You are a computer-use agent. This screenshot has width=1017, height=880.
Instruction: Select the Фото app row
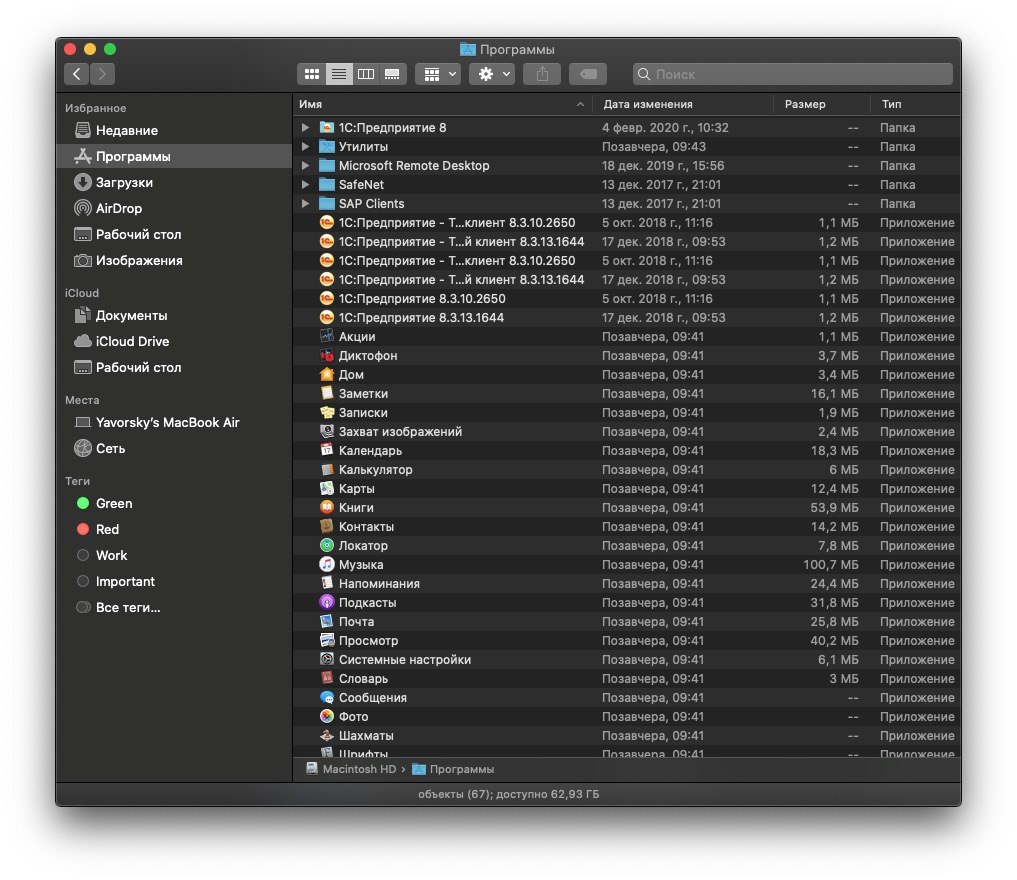click(x=627, y=717)
